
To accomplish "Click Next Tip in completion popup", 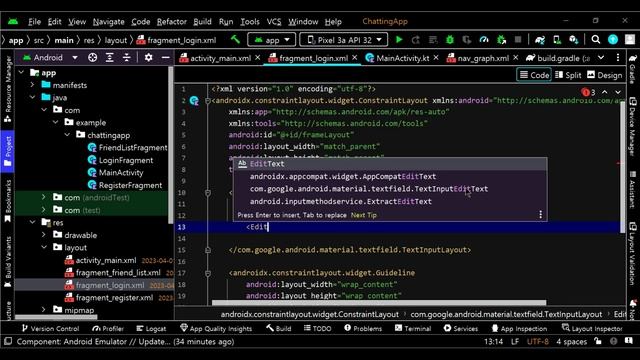I will pos(363,215).
